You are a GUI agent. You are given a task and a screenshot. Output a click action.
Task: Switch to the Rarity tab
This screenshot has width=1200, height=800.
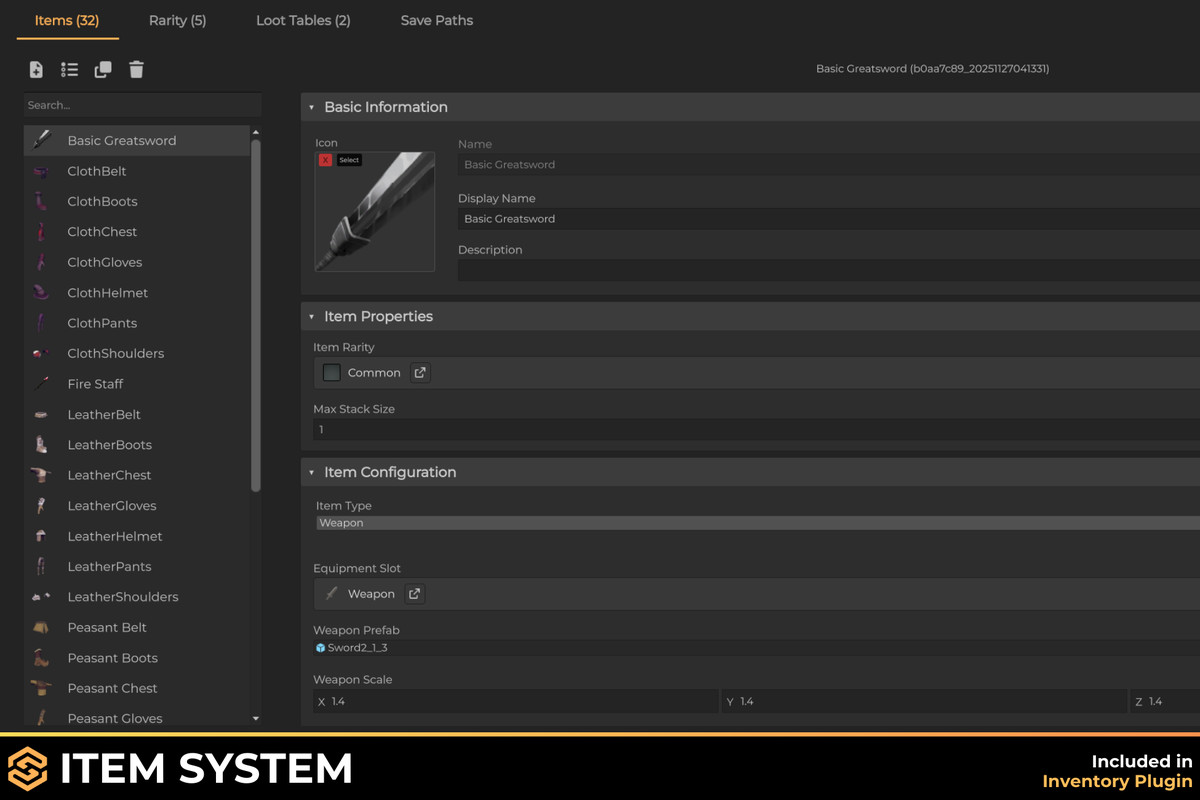[x=177, y=20]
